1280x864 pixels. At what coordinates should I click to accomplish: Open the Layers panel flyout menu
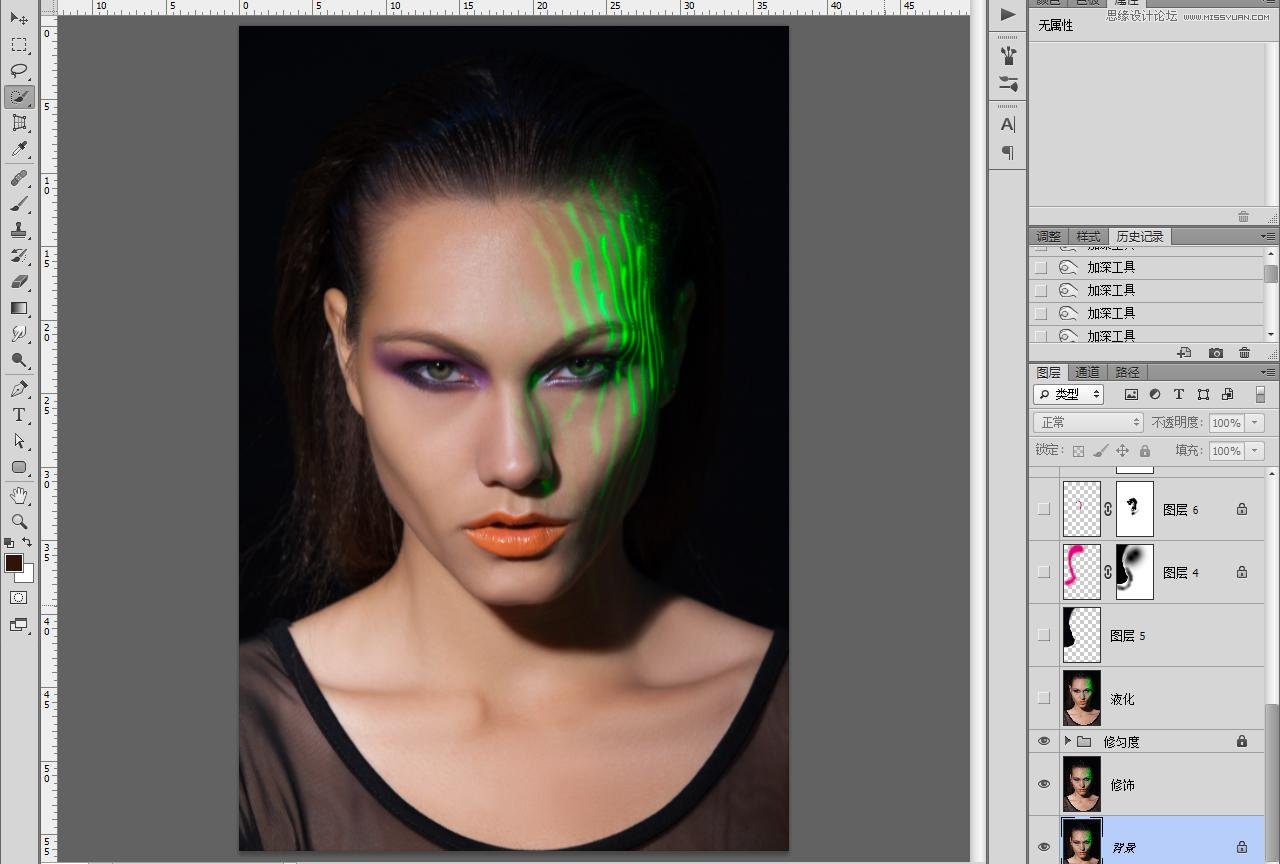coord(1268,372)
